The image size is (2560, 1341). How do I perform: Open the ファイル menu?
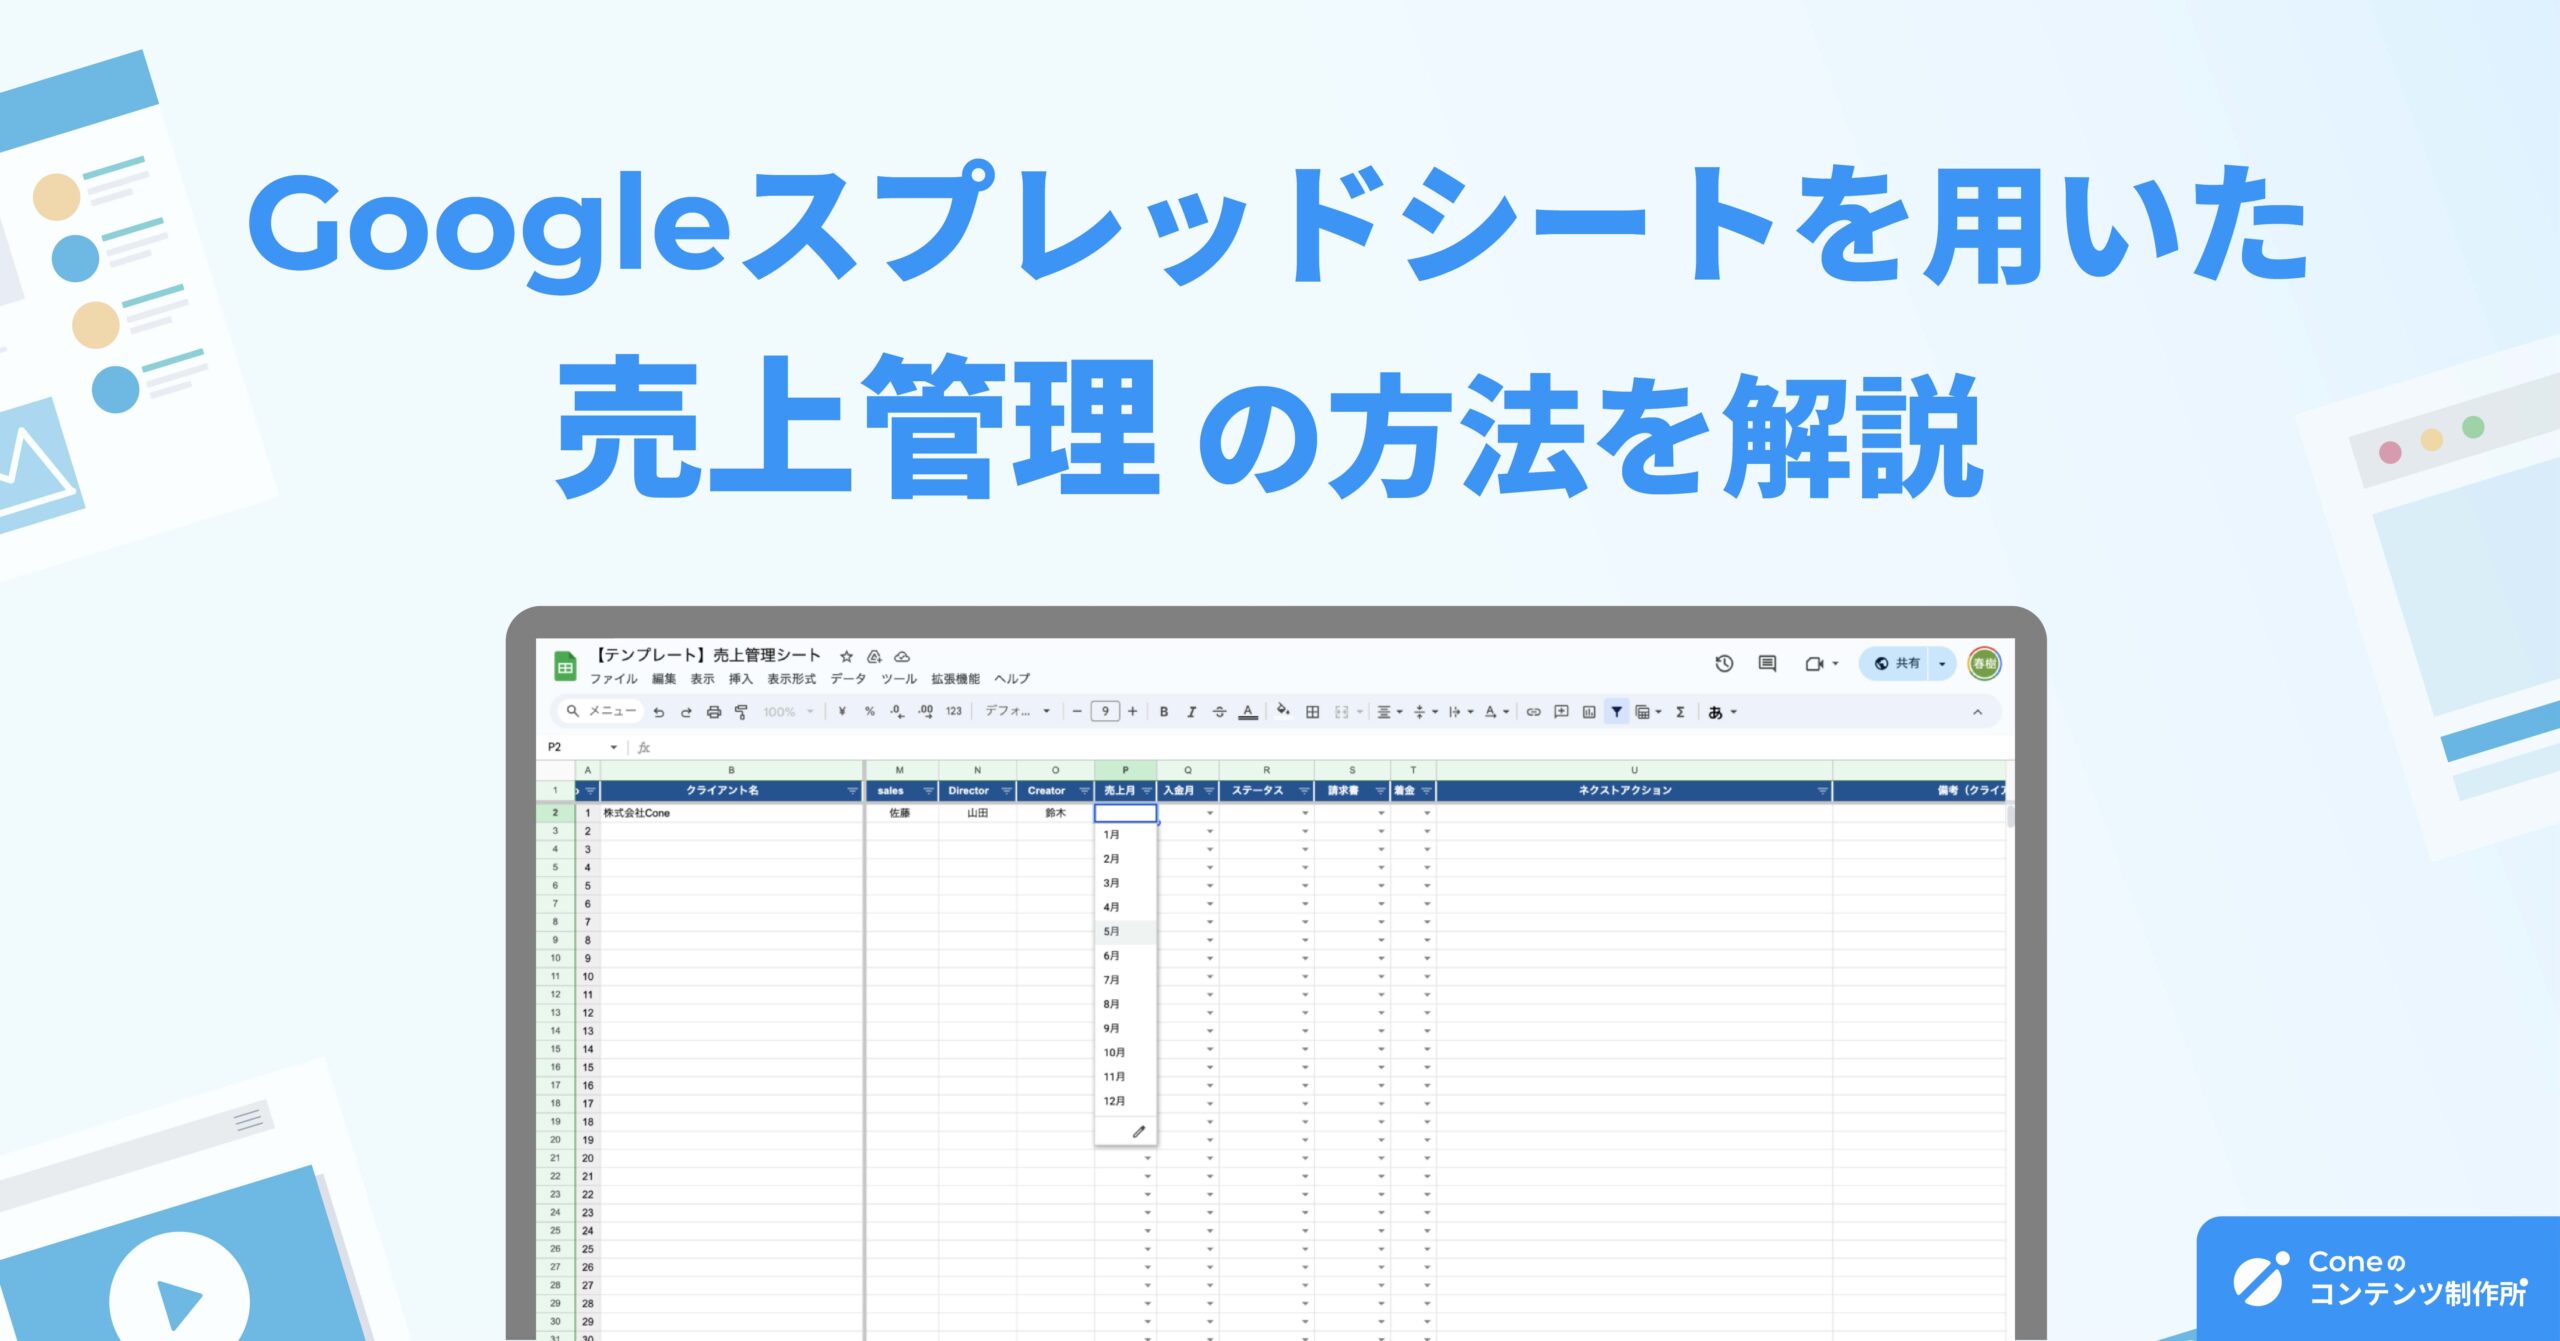click(x=613, y=679)
